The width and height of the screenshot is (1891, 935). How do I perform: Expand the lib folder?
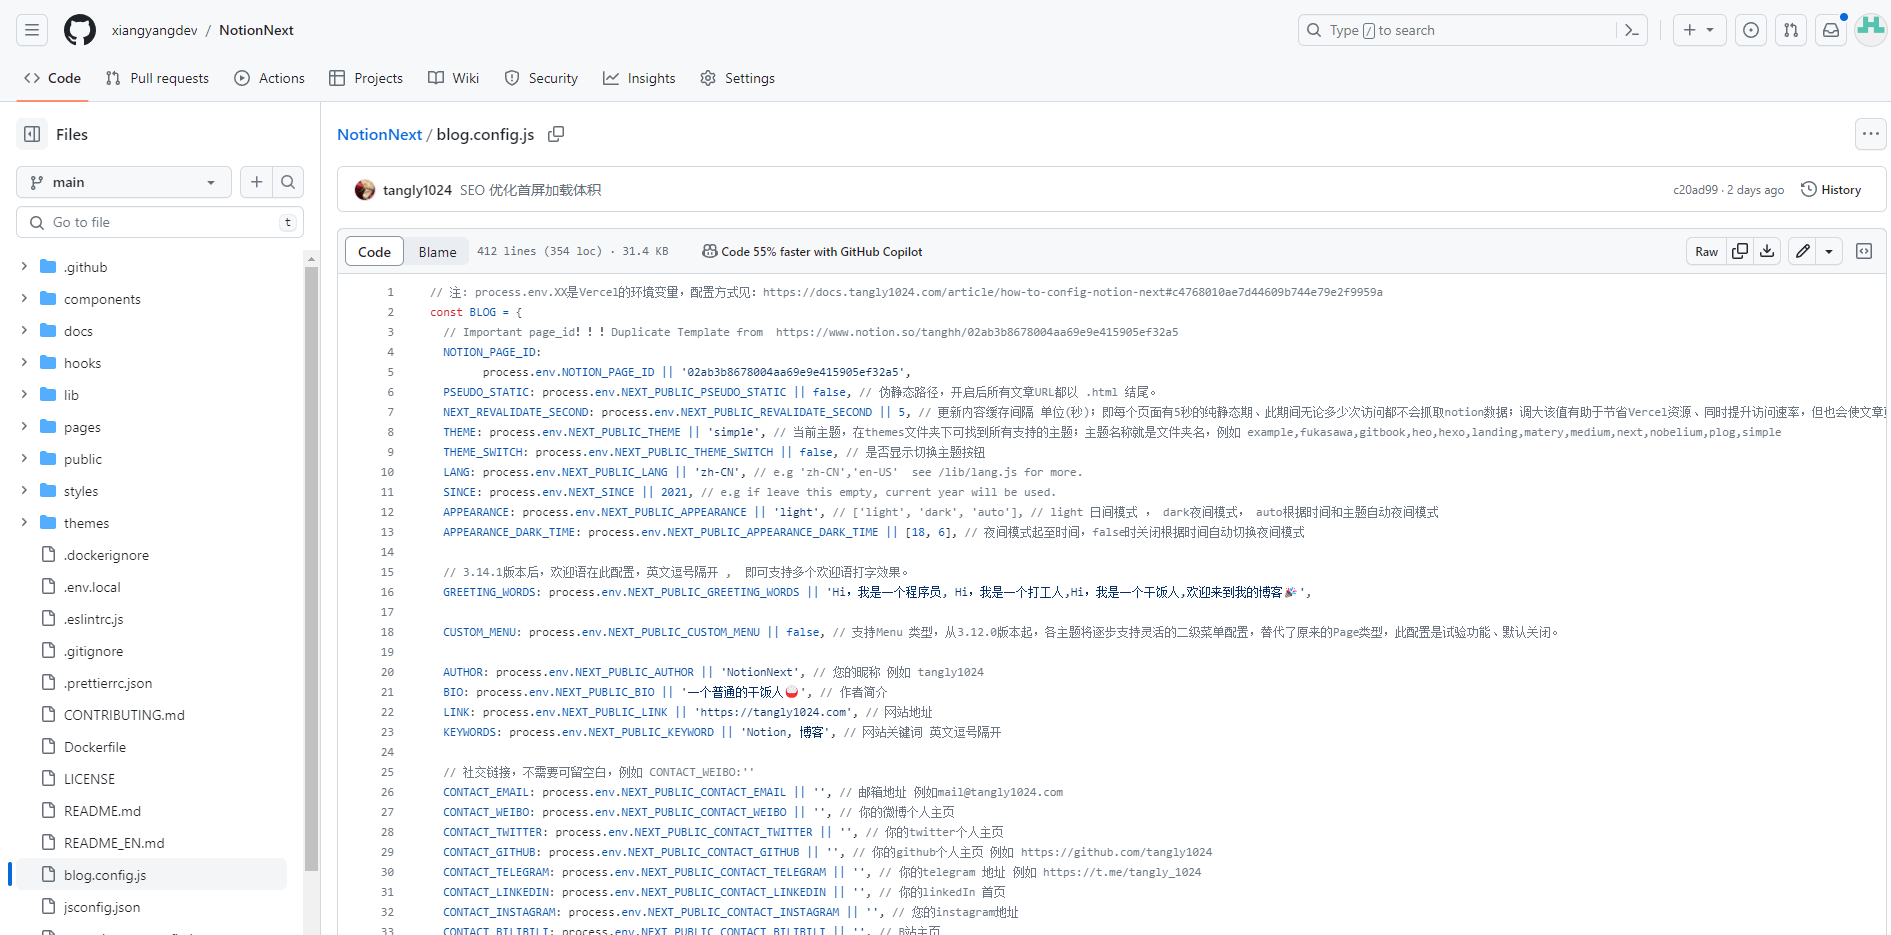[24, 395]
